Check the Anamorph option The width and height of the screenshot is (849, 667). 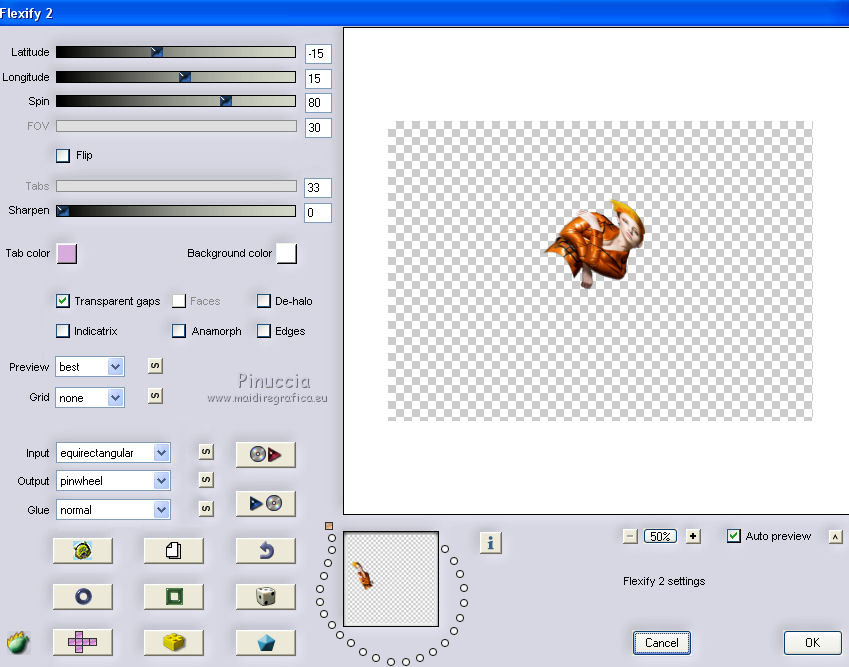pos(179,331)
